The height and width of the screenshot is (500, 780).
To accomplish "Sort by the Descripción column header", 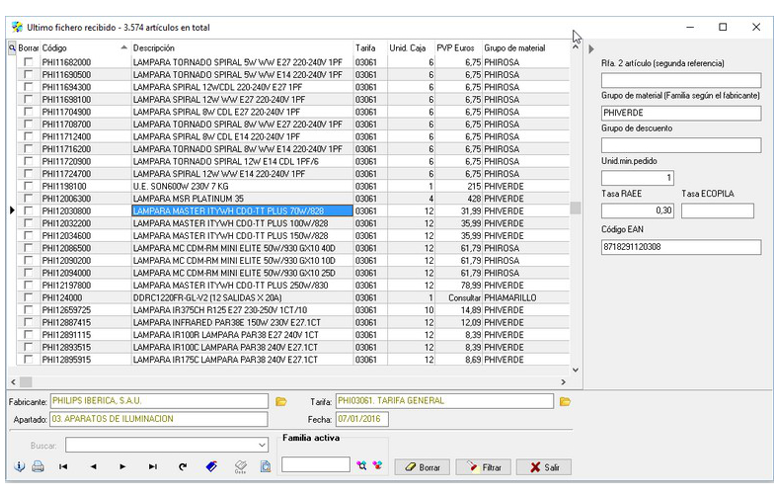I will click(x=242, y=48).
